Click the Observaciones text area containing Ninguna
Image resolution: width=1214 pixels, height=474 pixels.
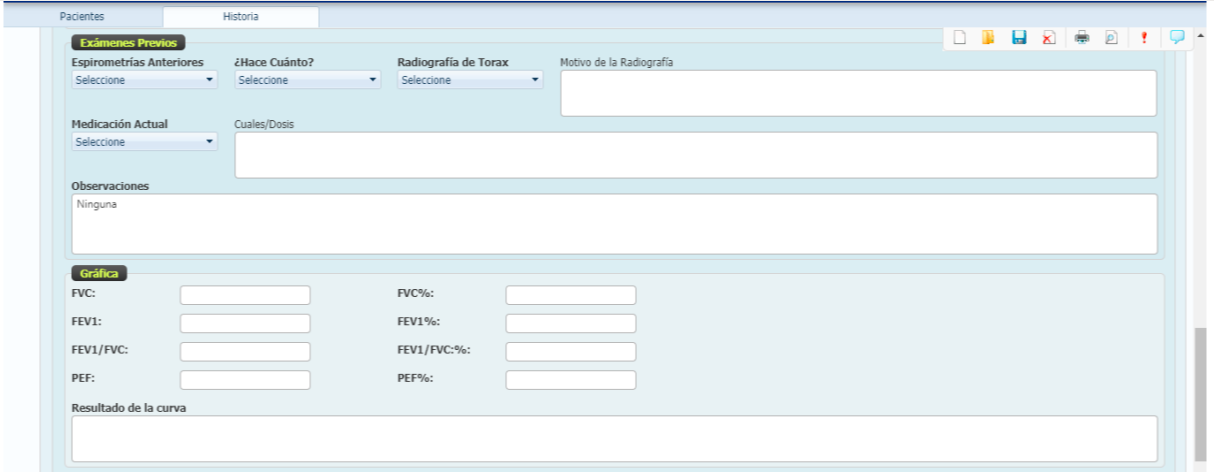(614, 223)
